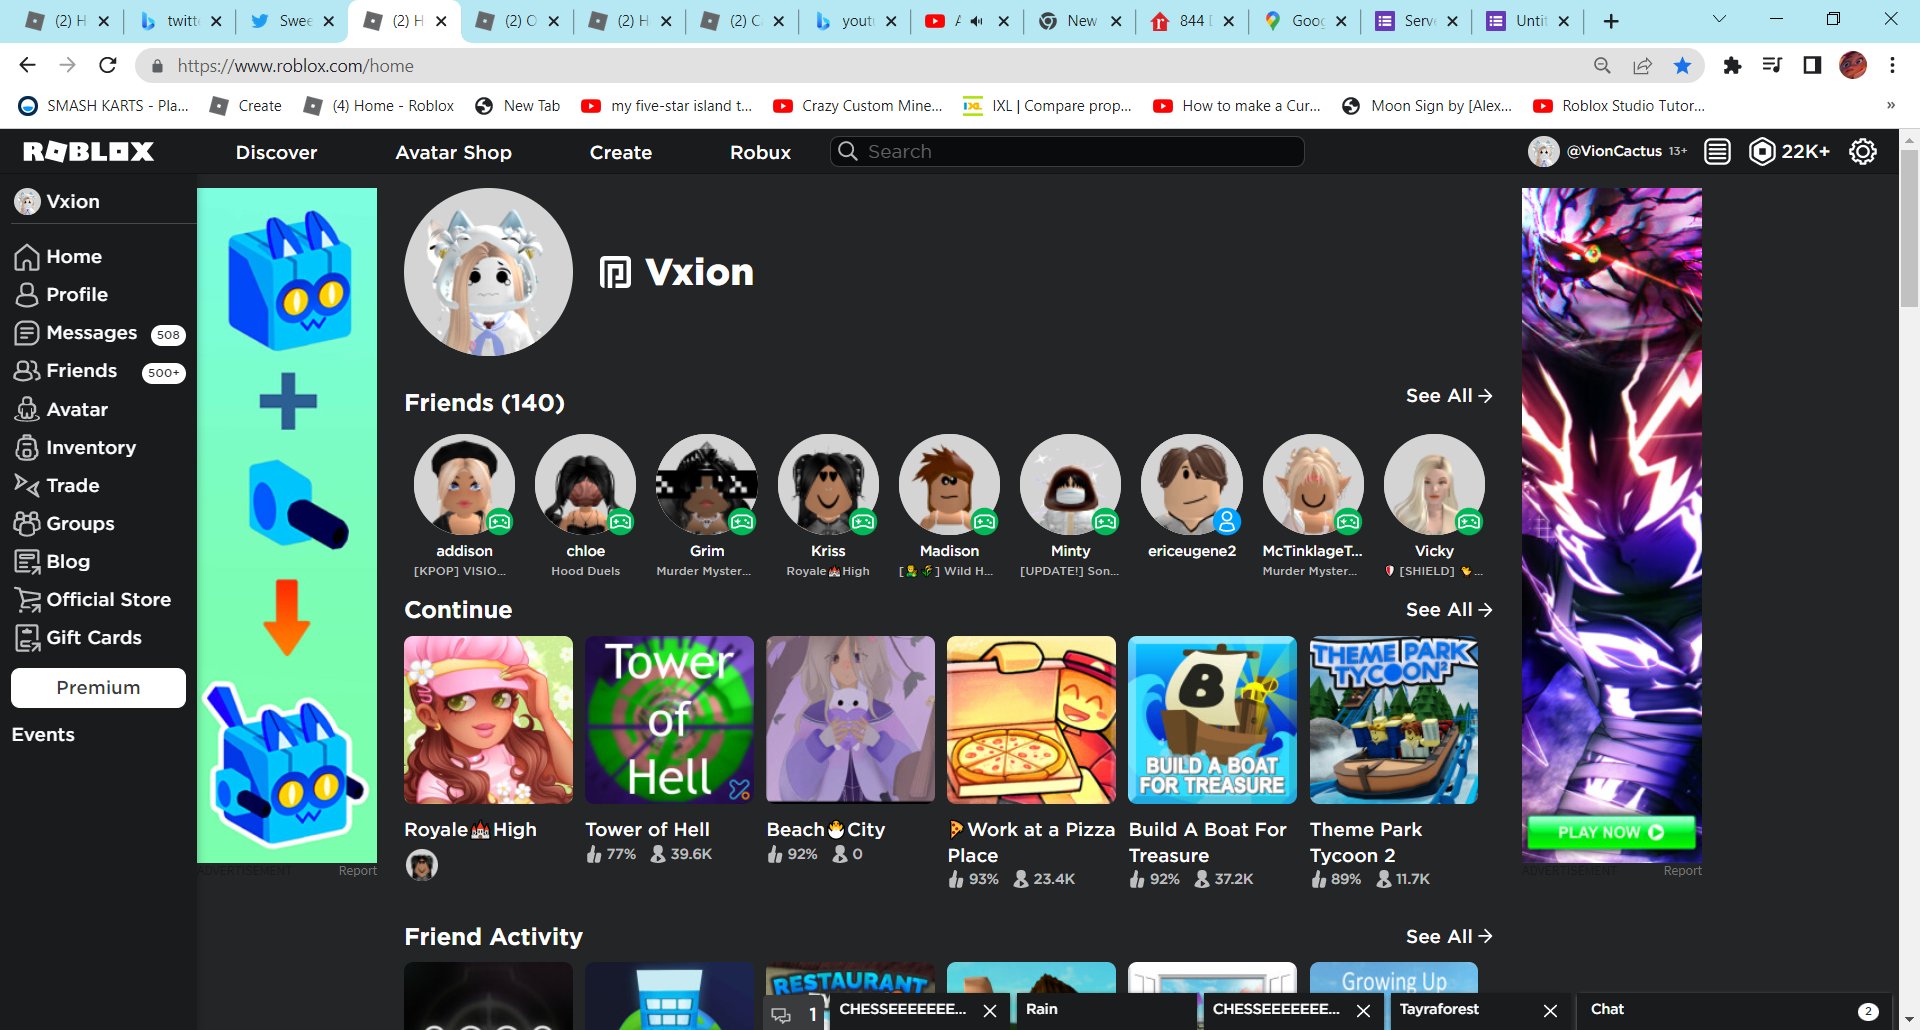The image size is (1920, 1030).
Task: Switch to the YouTube browser tab
Action: (966, 21)
